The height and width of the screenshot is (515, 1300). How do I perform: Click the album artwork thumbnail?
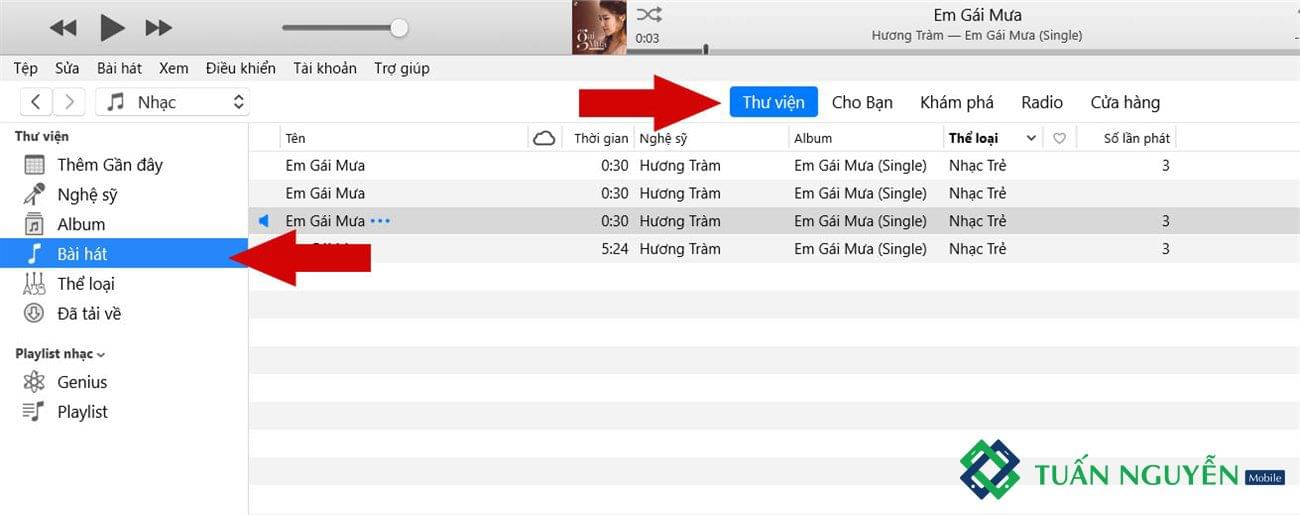pyautogui.click(x=599, y=27)
